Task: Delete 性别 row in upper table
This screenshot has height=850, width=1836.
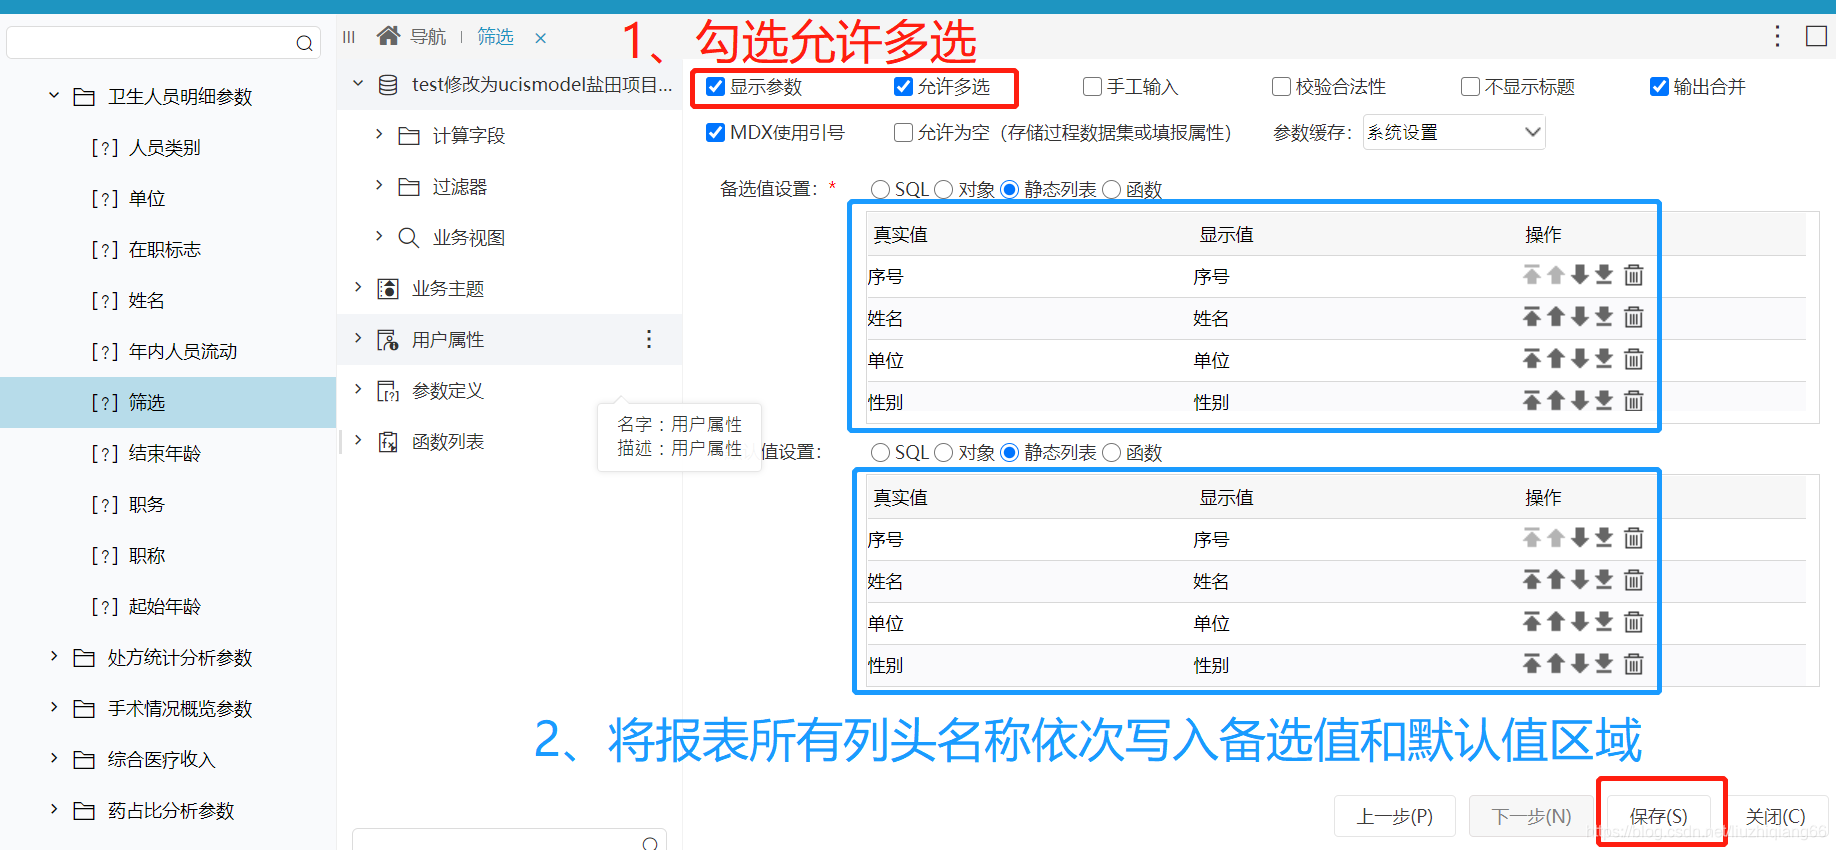Action: pos(1634,401)
